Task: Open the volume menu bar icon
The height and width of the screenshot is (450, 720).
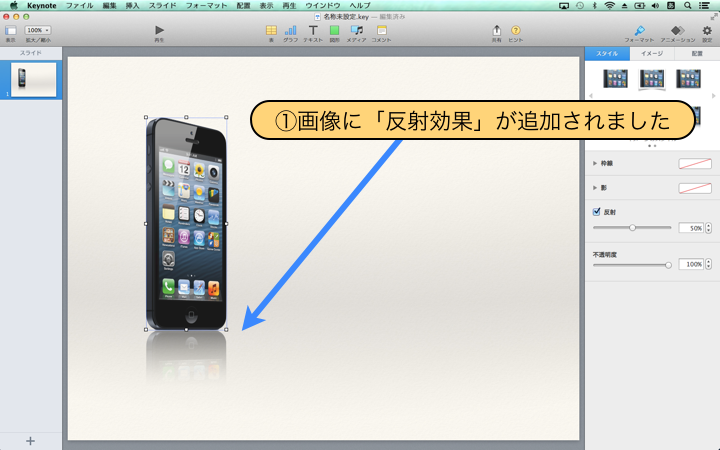Action: tap(655, 6)
